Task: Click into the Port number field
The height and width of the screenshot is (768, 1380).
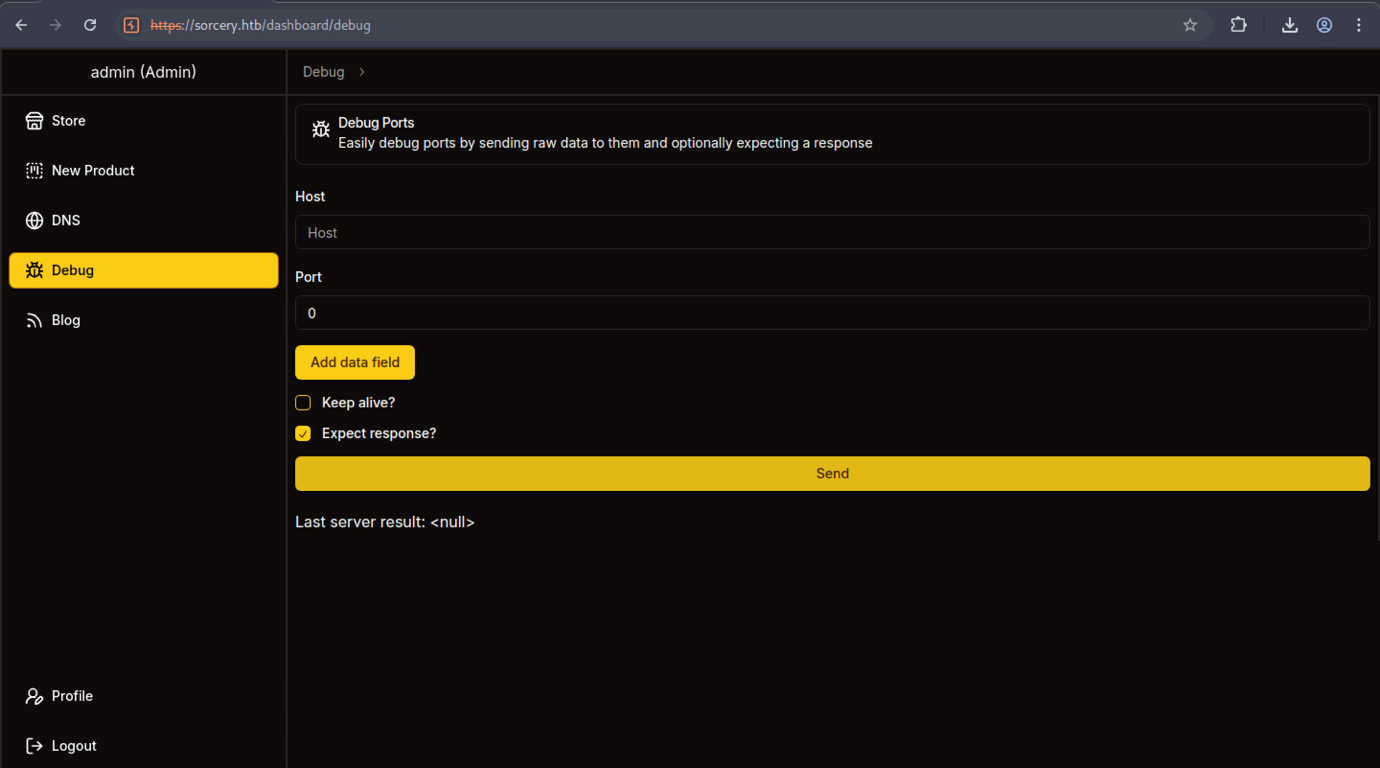Action: pos(832,313)
